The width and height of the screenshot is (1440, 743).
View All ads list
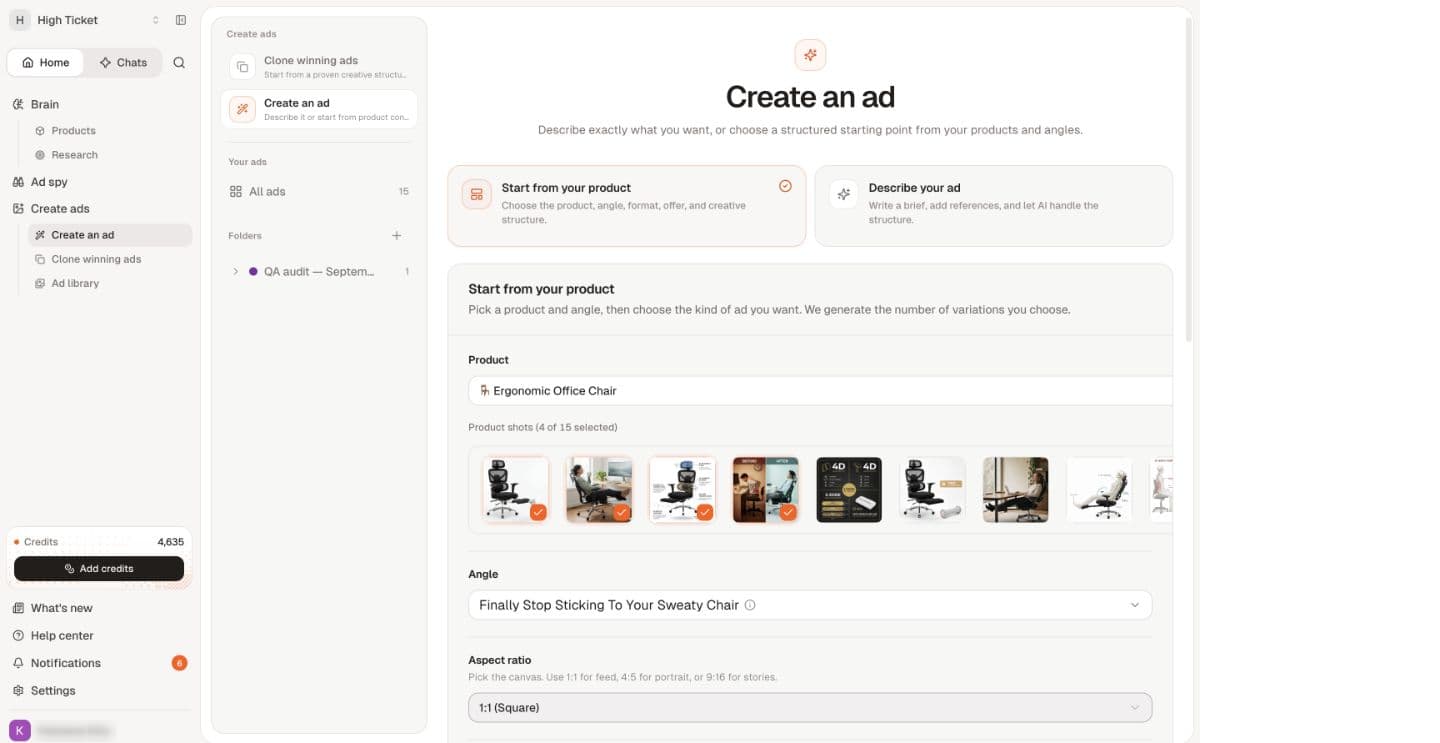[x=319, y=191]
